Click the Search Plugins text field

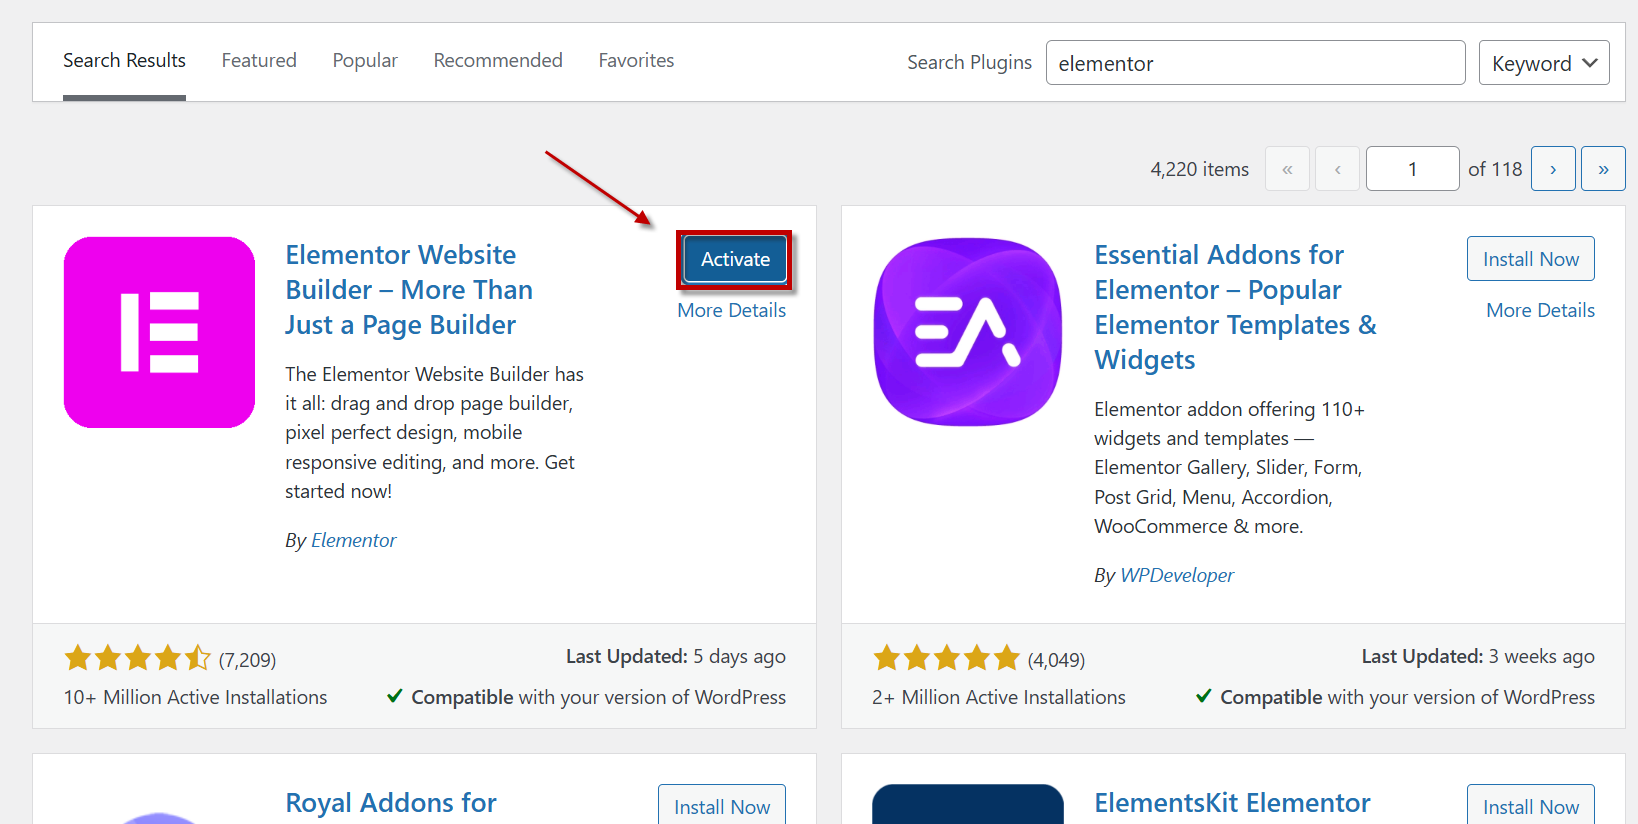[x=1255, y=63]
